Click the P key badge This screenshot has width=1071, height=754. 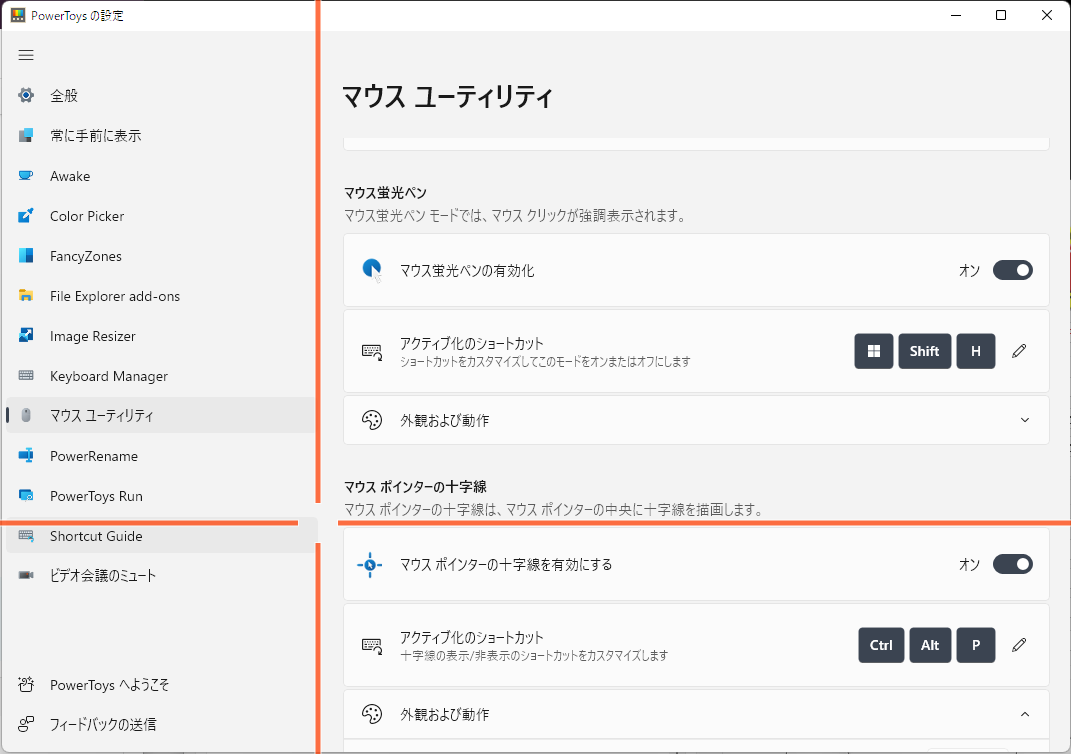[975, 645]
